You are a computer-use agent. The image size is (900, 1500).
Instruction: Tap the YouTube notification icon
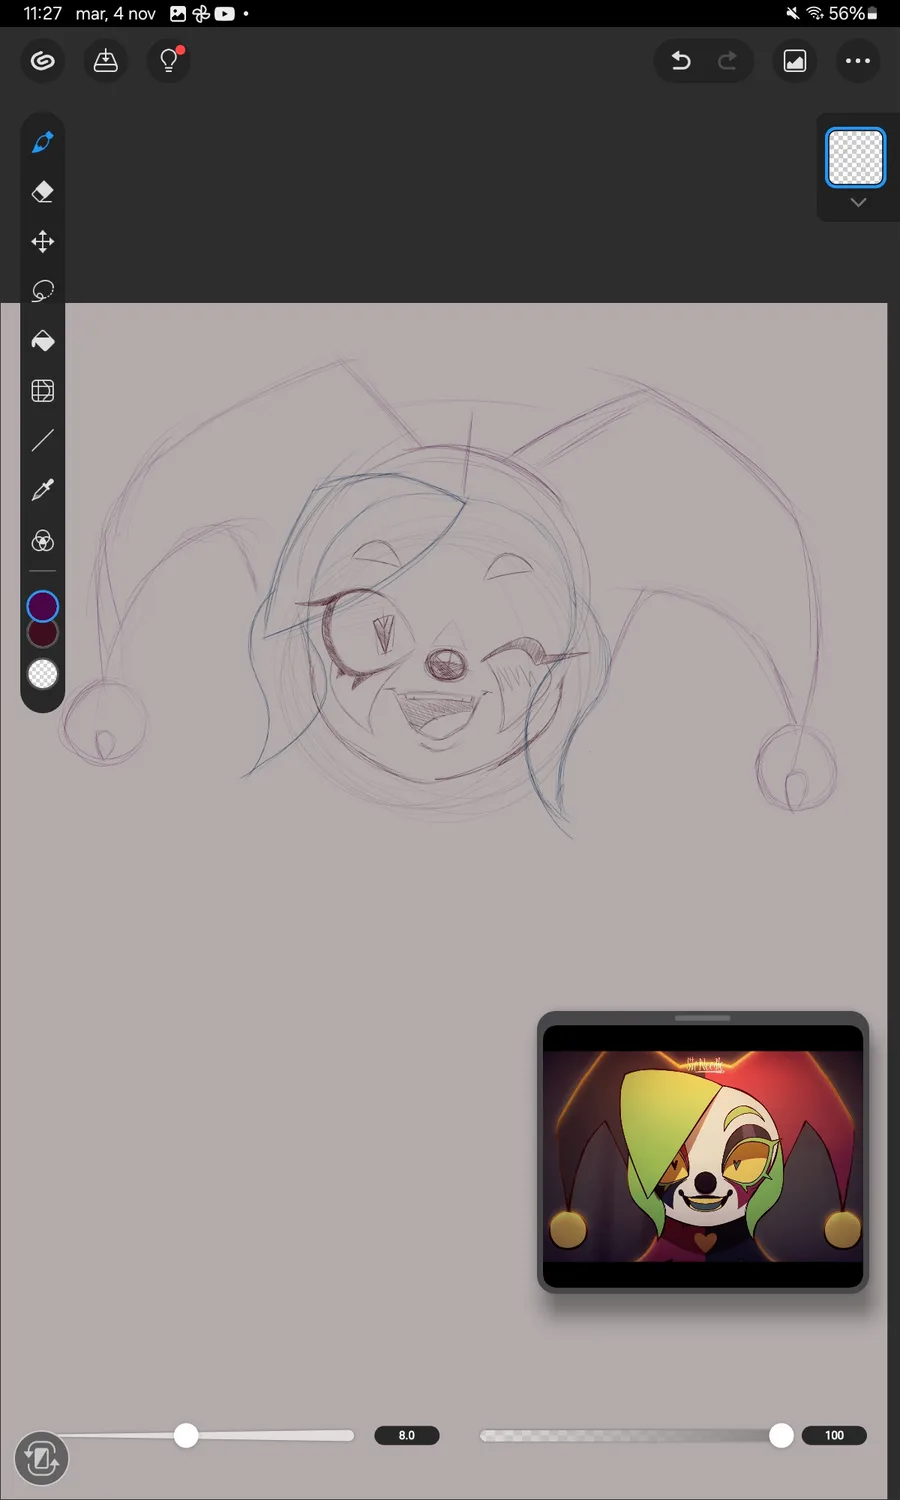(x=225, y=13)
